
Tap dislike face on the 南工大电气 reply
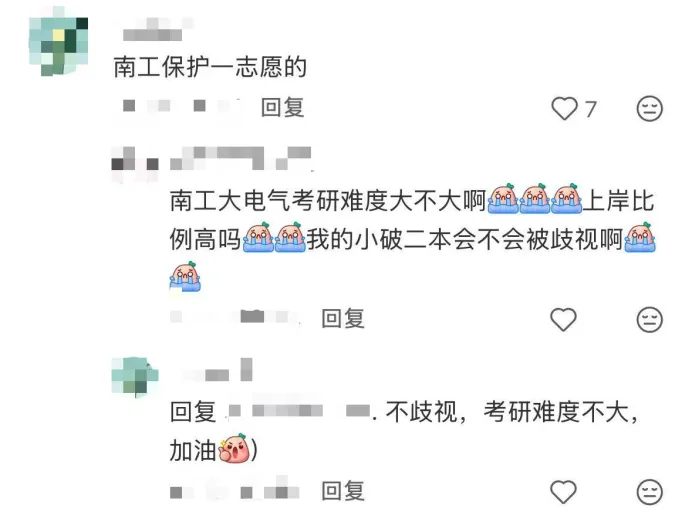(x=649, y=319)
